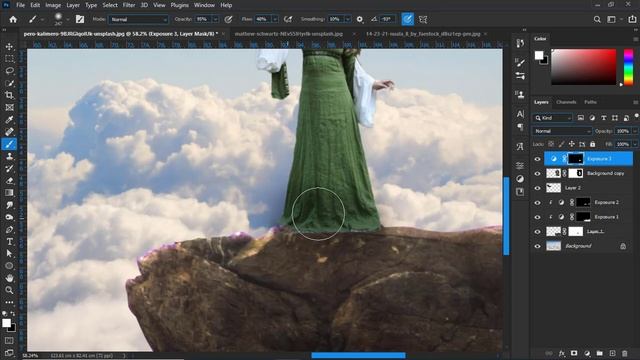Open smoothing options gear icon
The width and height of the screenshot is (640, 360).
[360, 19]
